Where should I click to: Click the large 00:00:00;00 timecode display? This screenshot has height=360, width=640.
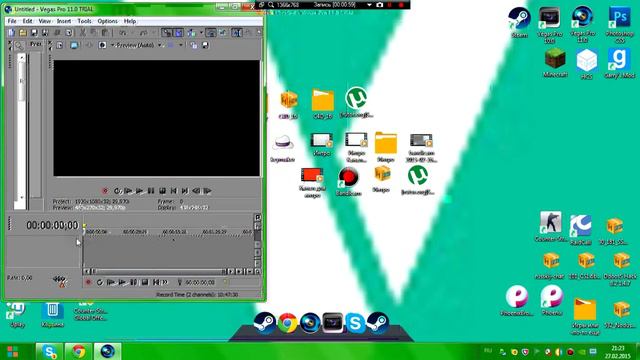[x=52, y=225]
